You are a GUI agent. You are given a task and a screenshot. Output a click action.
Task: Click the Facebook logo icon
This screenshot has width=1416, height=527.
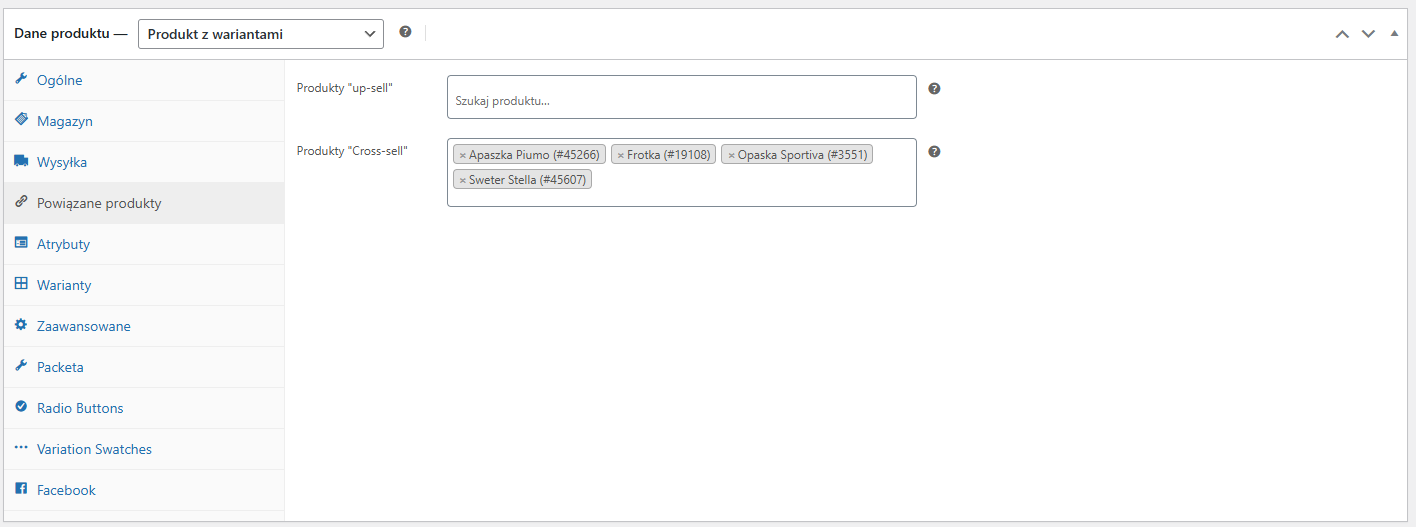click(x=21, y=489)
